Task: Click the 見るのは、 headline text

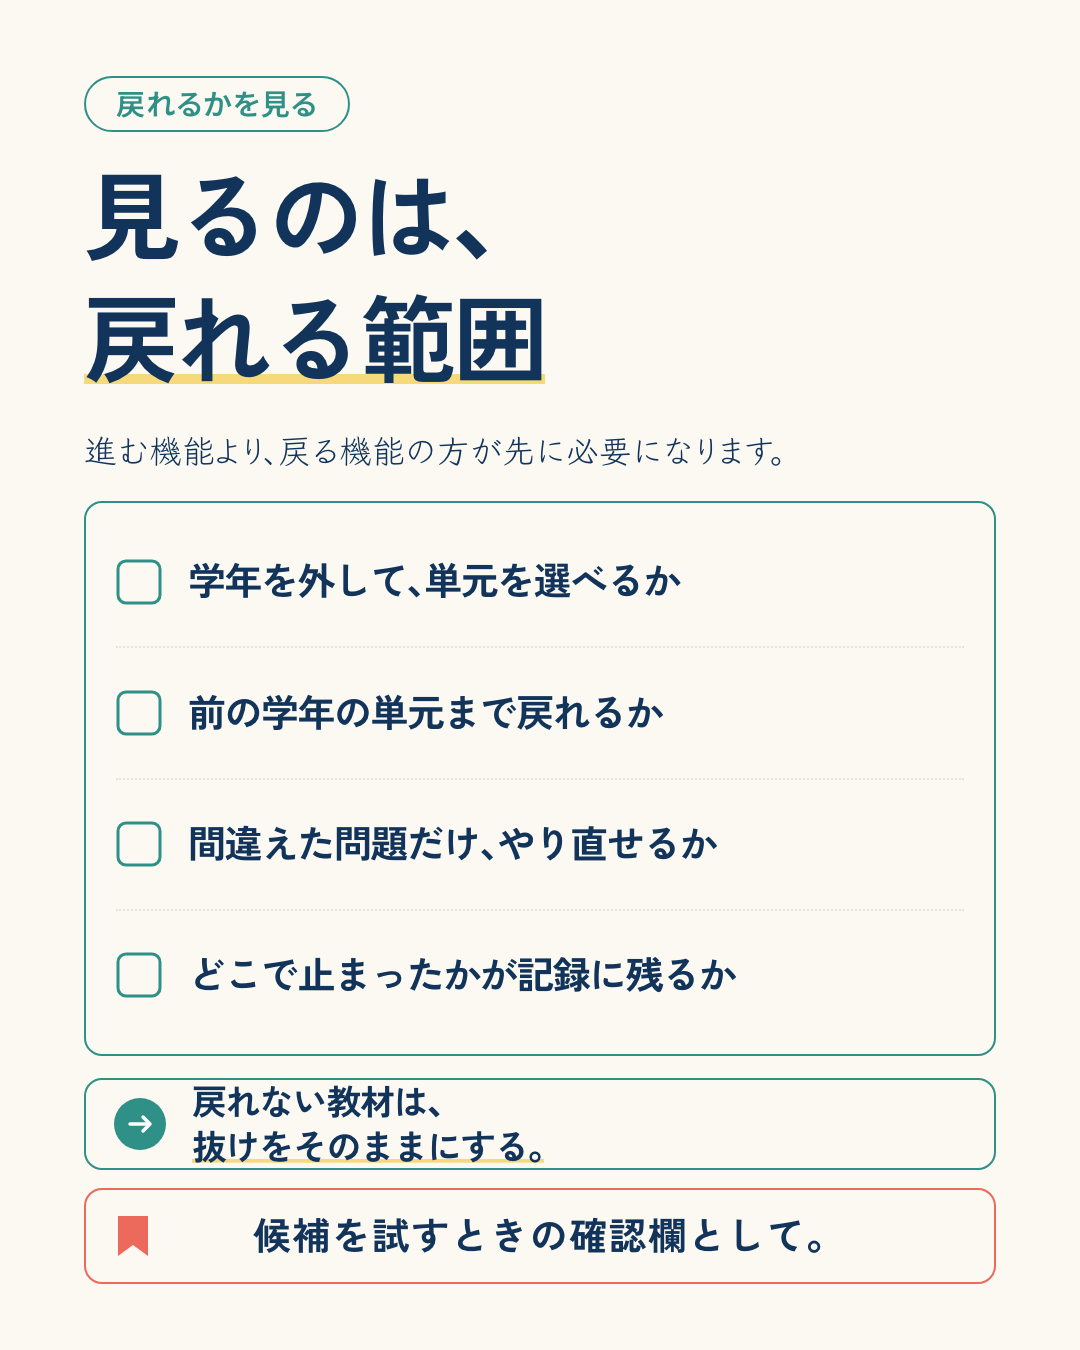Action: click(290, 218)
